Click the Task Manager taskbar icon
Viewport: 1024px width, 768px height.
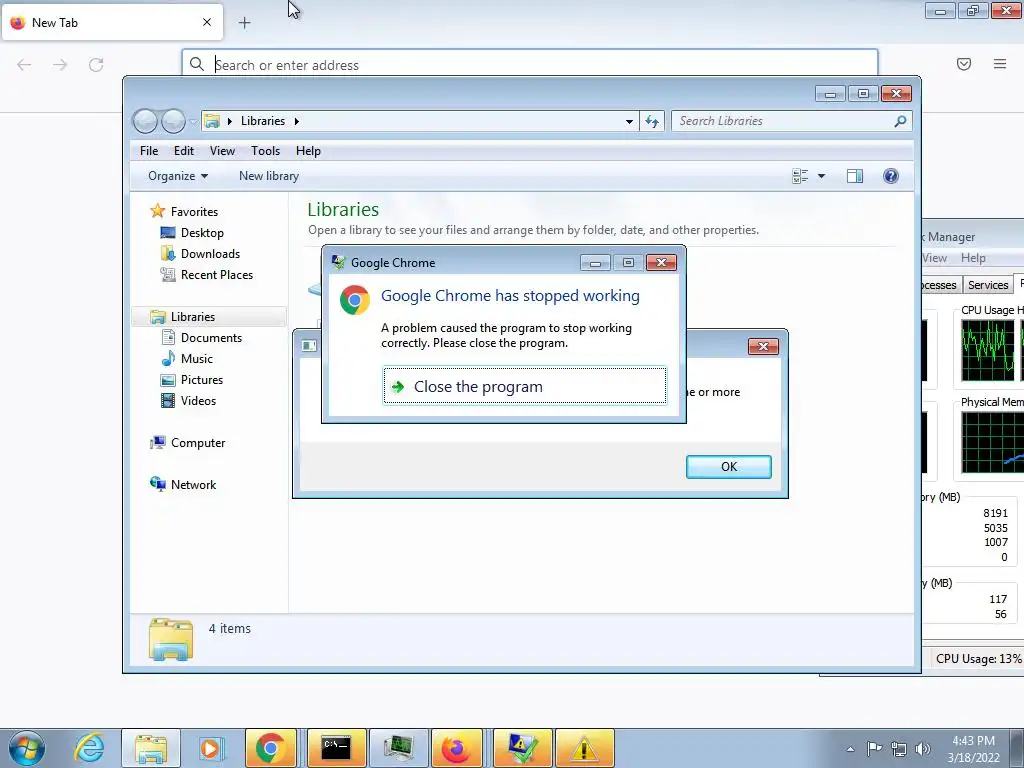(398, 748)
